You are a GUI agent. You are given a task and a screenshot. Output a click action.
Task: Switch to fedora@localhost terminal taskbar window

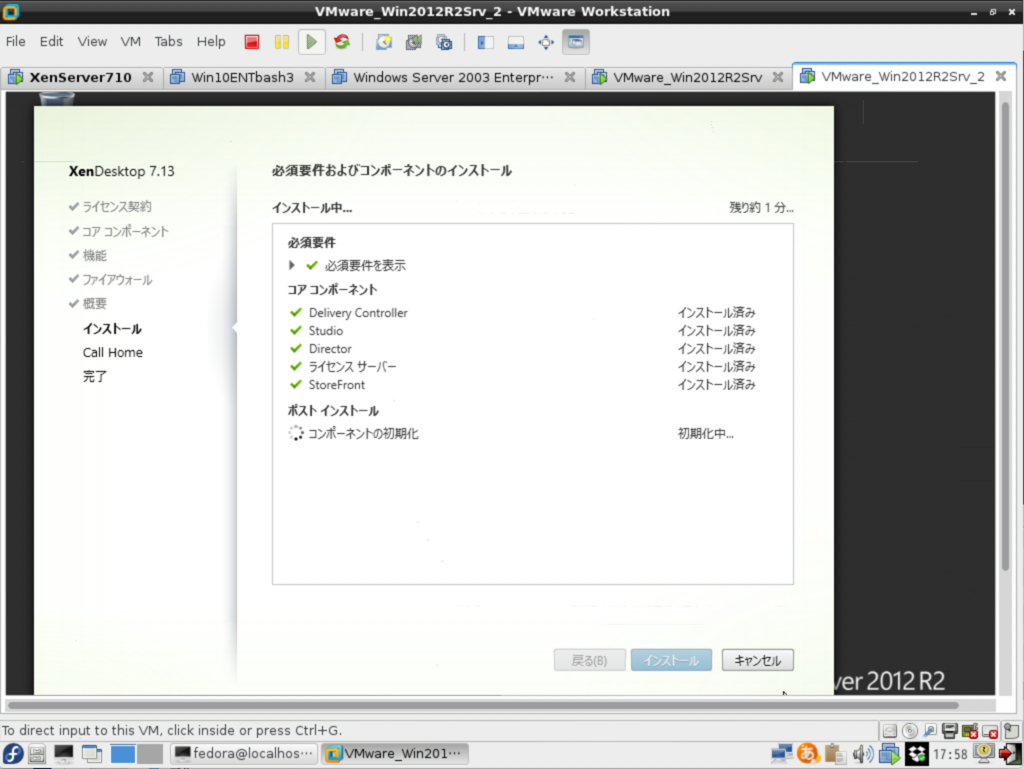(244, 753)
